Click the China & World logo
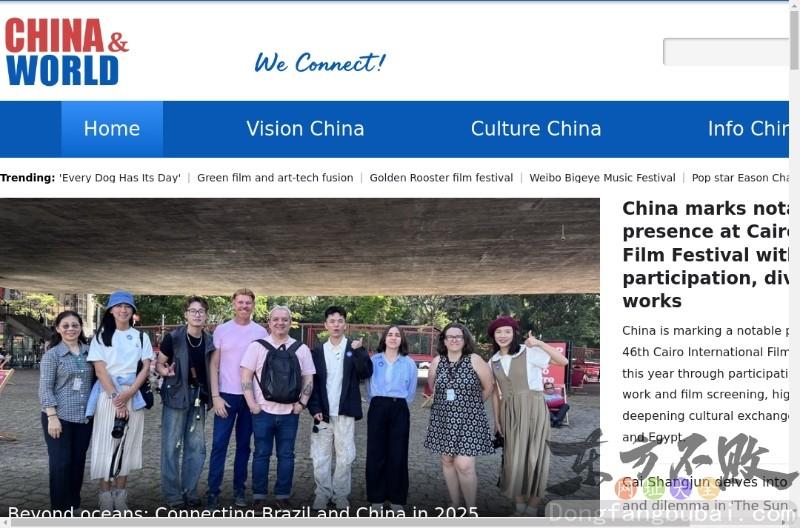 coord(66,52)
